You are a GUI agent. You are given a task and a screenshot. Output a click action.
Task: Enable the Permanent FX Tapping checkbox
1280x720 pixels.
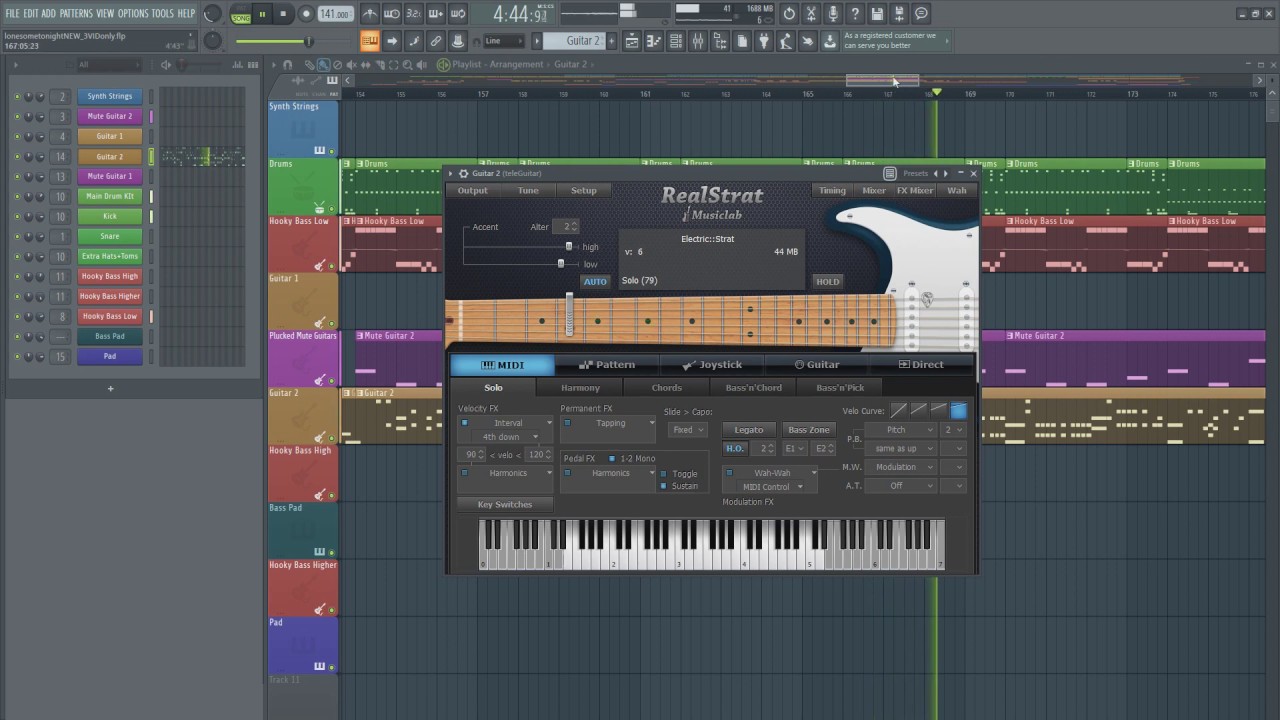(567, 423)
